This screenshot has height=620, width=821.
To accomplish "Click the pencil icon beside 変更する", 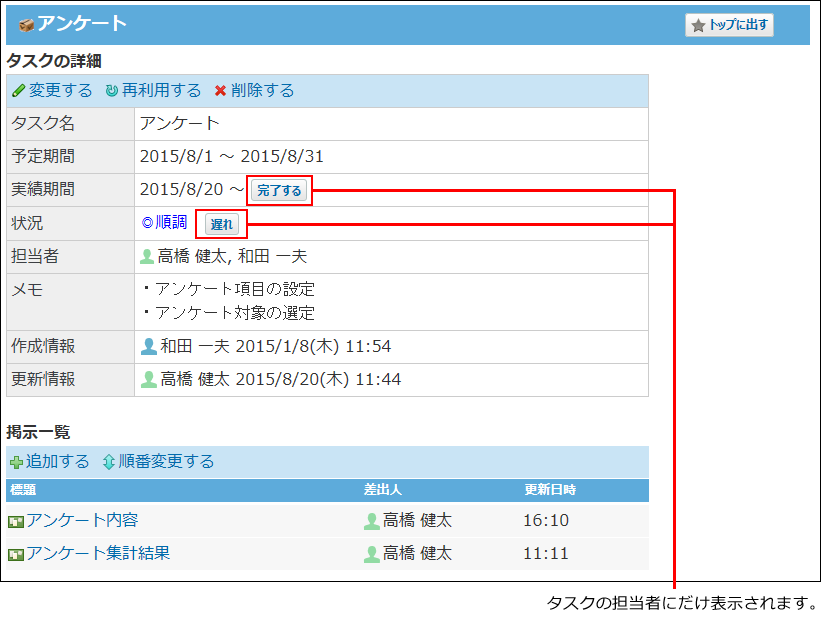I will tap(18, 91).
